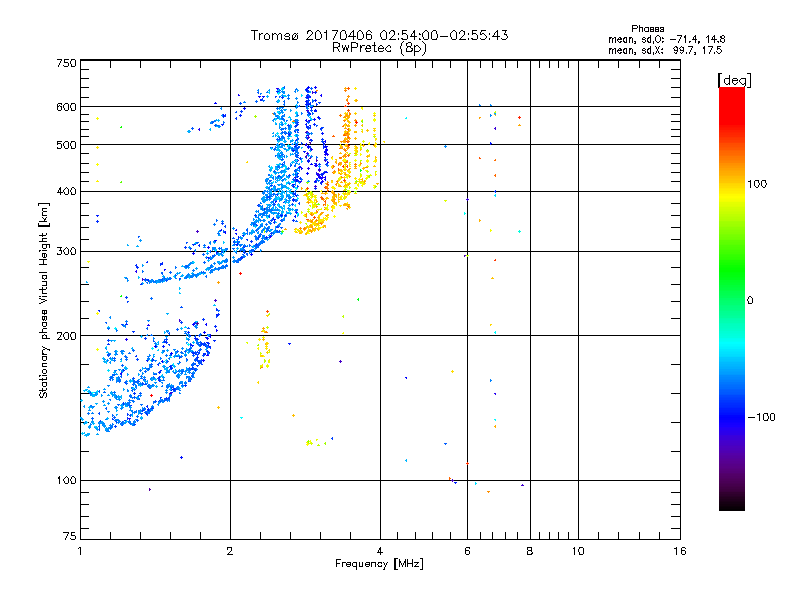Click the x-axis tick label '1'
Viewport: 800px width, 600px height.
pyautogui.click(x=80, y=551)
